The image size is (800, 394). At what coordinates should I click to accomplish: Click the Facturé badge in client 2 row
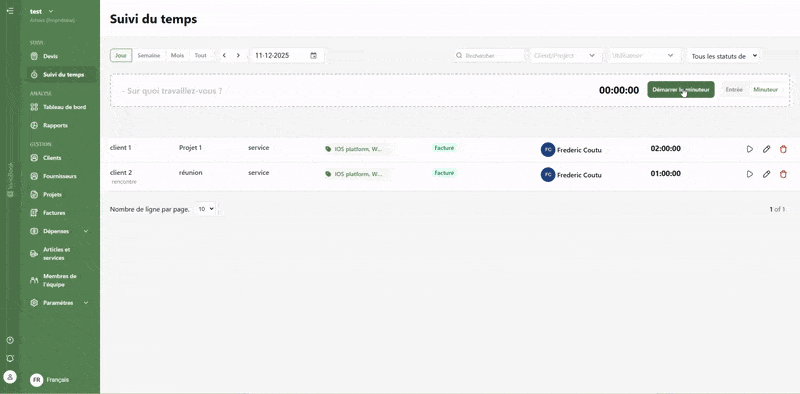pyautogui.click(x=444, y=173)
